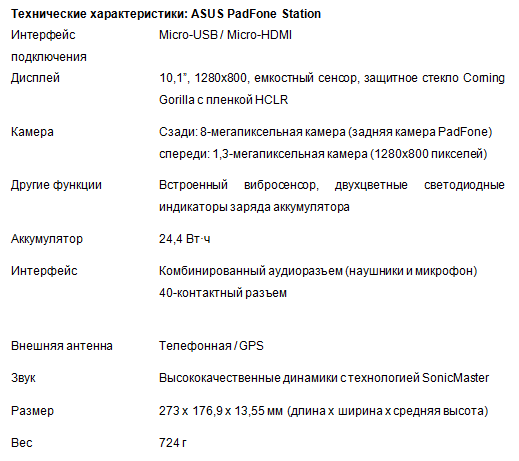Click the Телефонная / GPS value

coord(211,346)
